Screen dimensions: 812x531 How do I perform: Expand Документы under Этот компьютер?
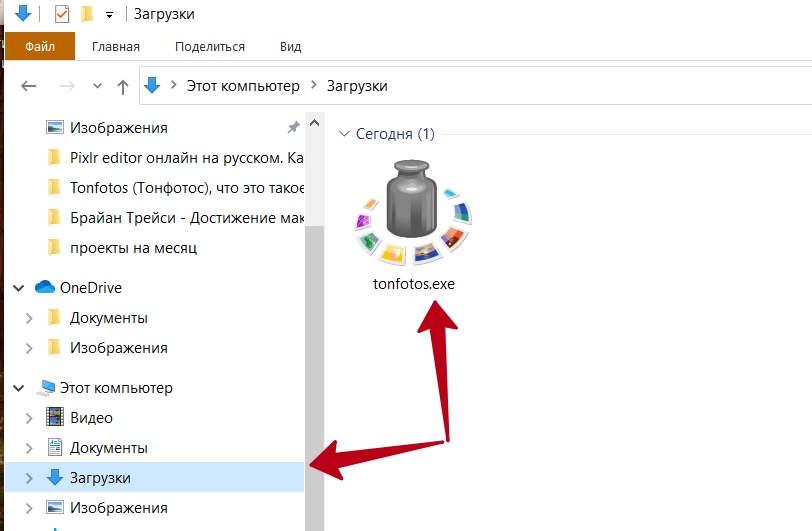(x=30, y=448)
